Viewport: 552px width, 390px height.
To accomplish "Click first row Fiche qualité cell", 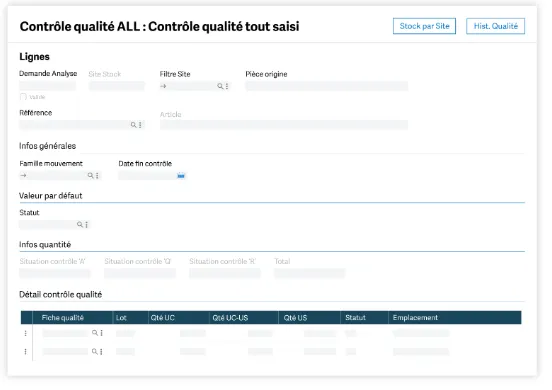I will click(65, 333).
